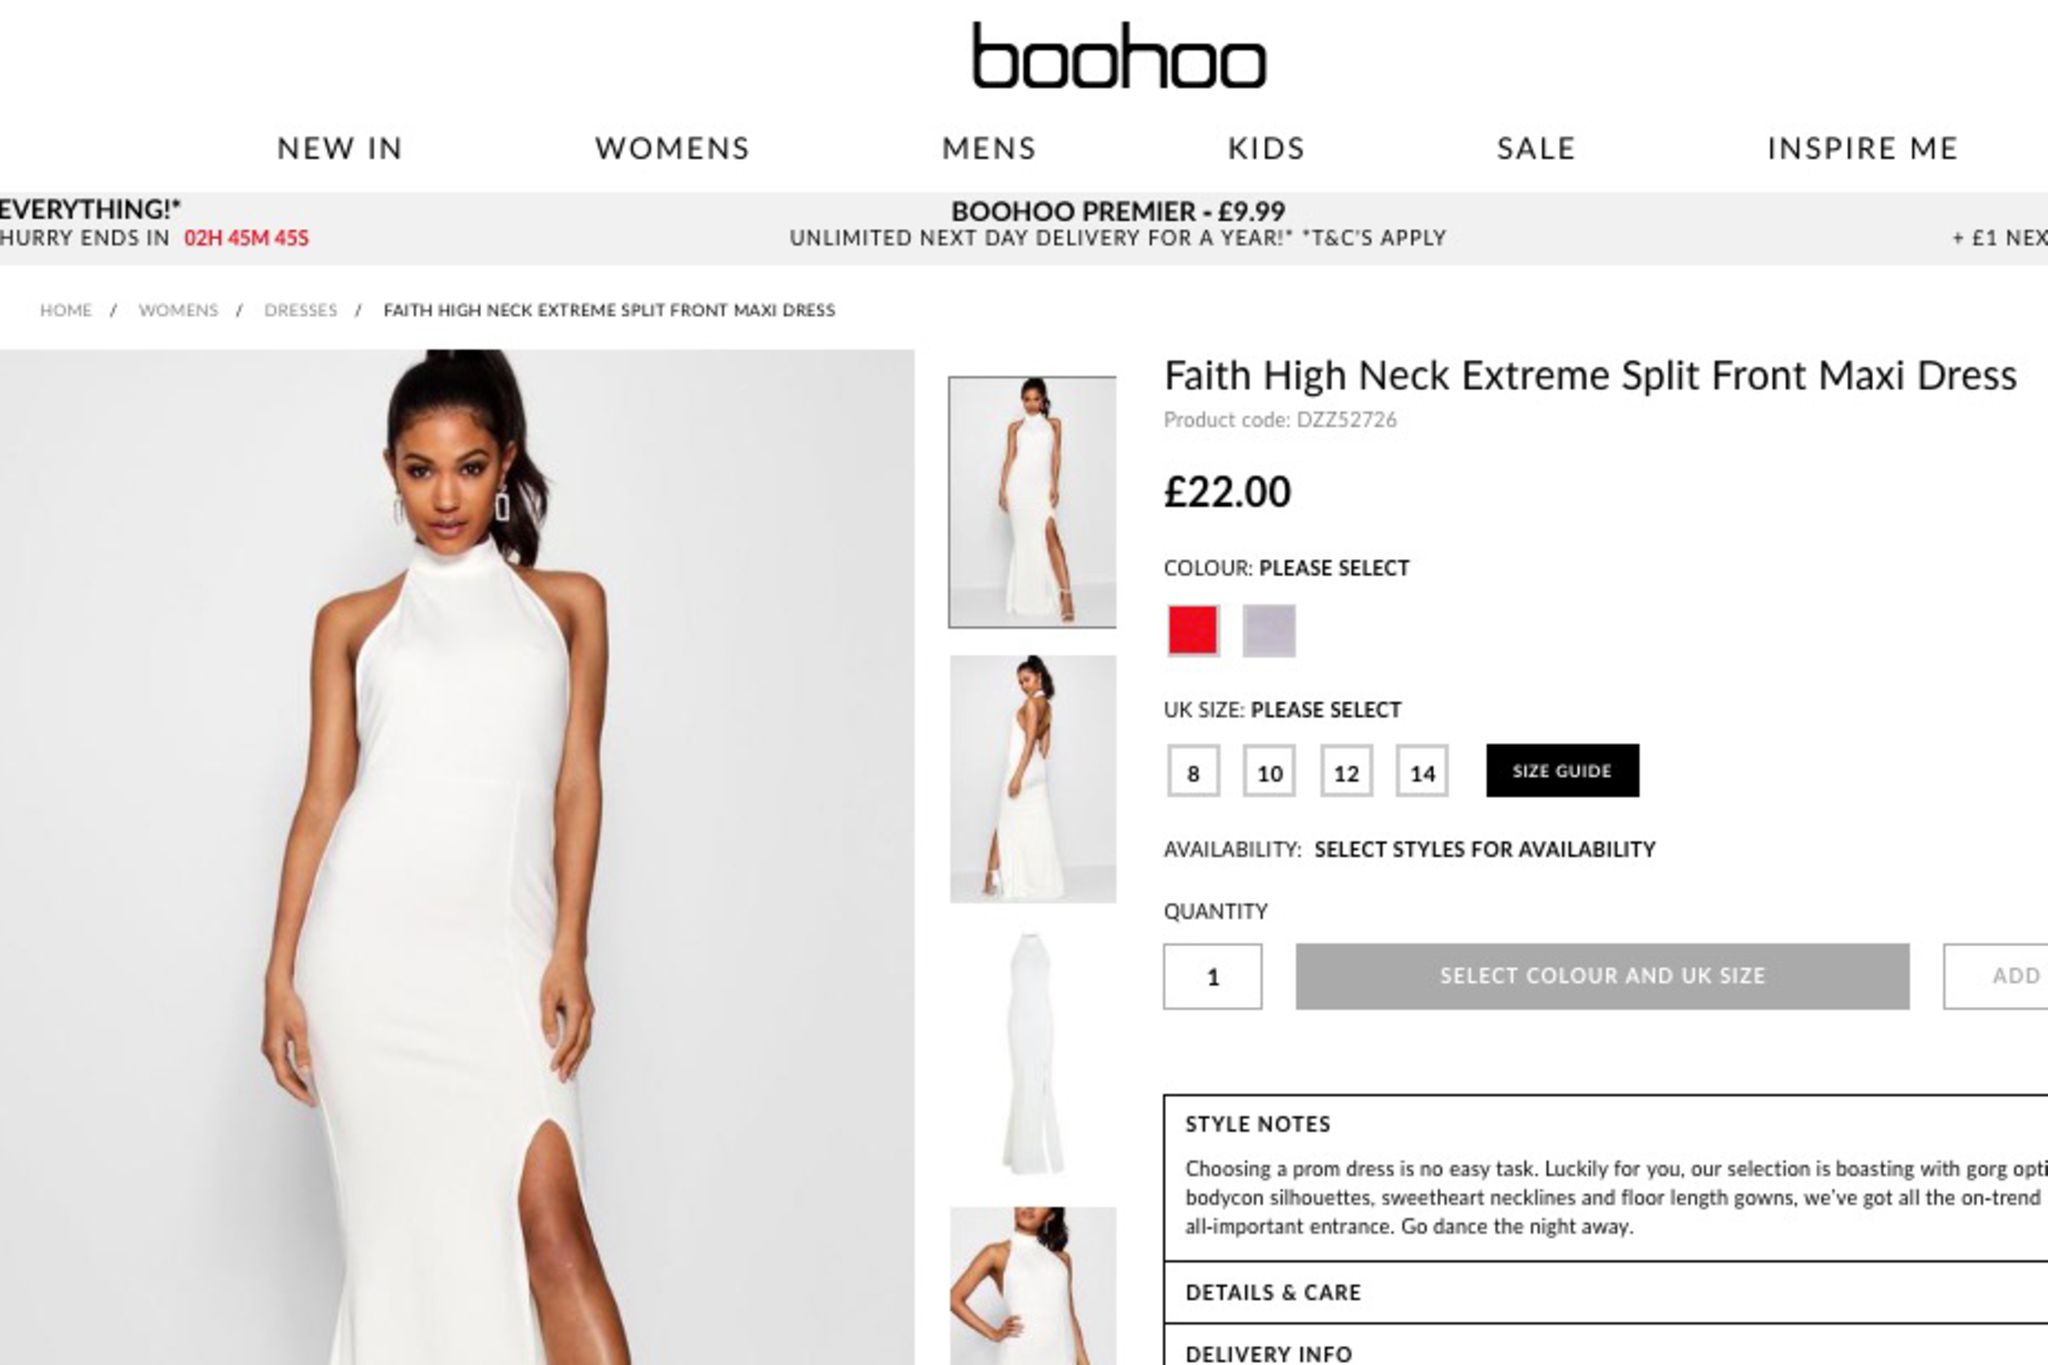Viewport: 2048px width, 1365px height.
Task: Choose UK size 8
Action: 1193,771
